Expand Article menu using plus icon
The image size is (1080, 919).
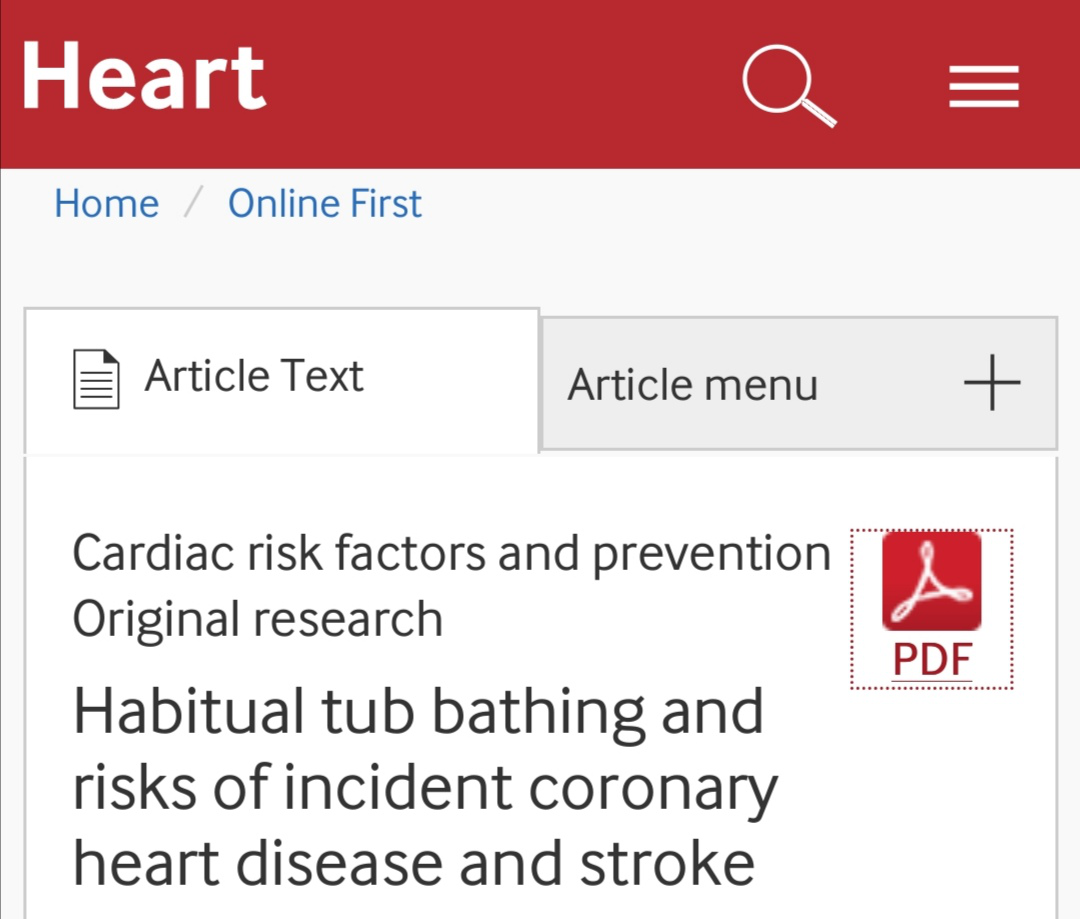[x=992, y=384]
